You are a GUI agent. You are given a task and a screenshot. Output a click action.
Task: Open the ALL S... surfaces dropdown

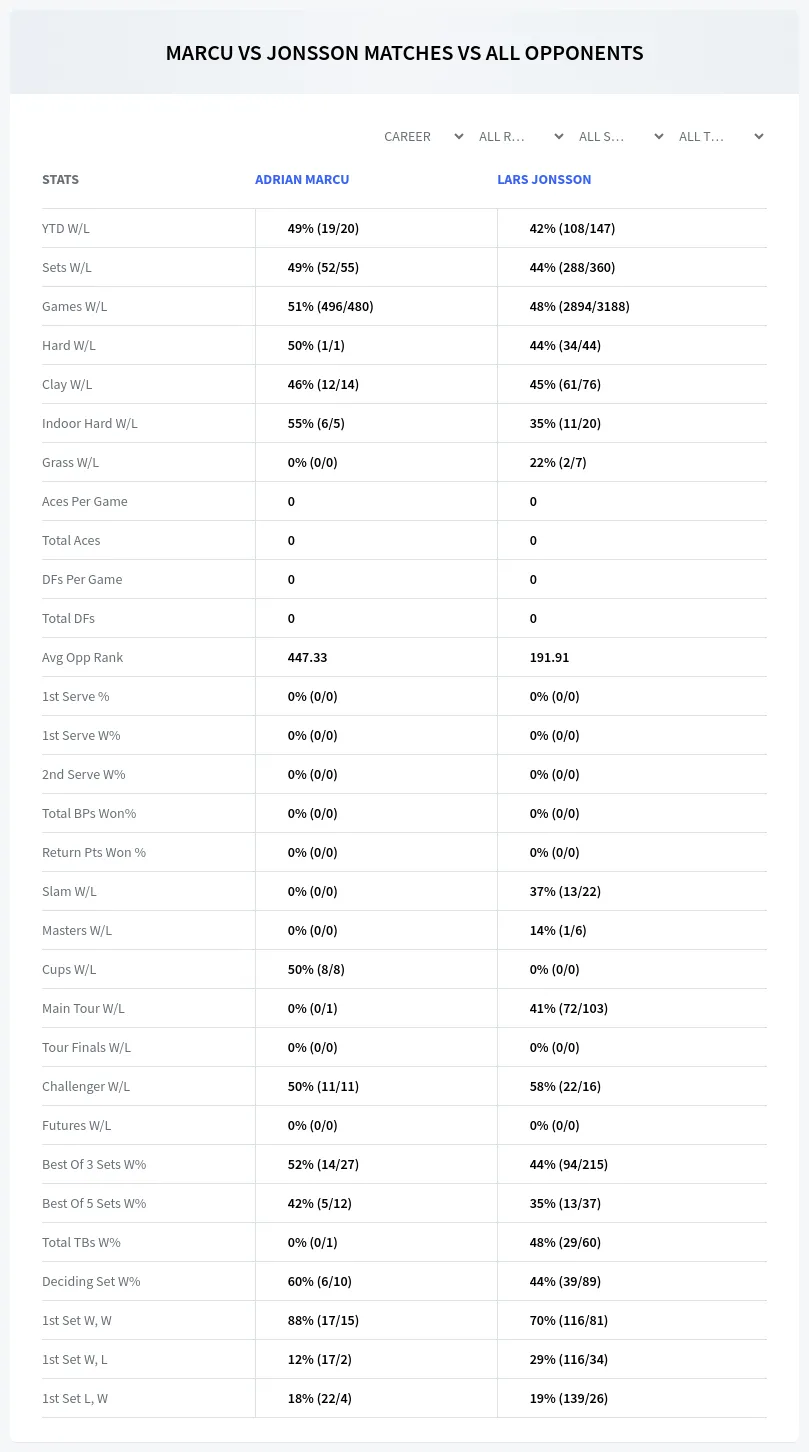coord(621,136)
